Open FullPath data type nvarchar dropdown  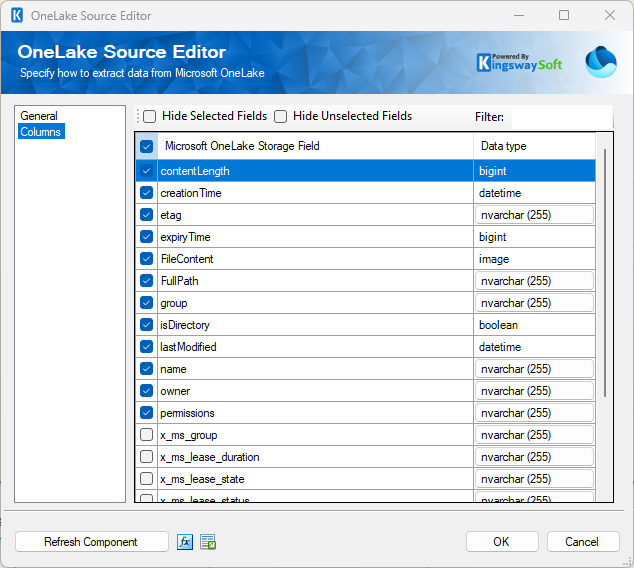tap(534, 281)
